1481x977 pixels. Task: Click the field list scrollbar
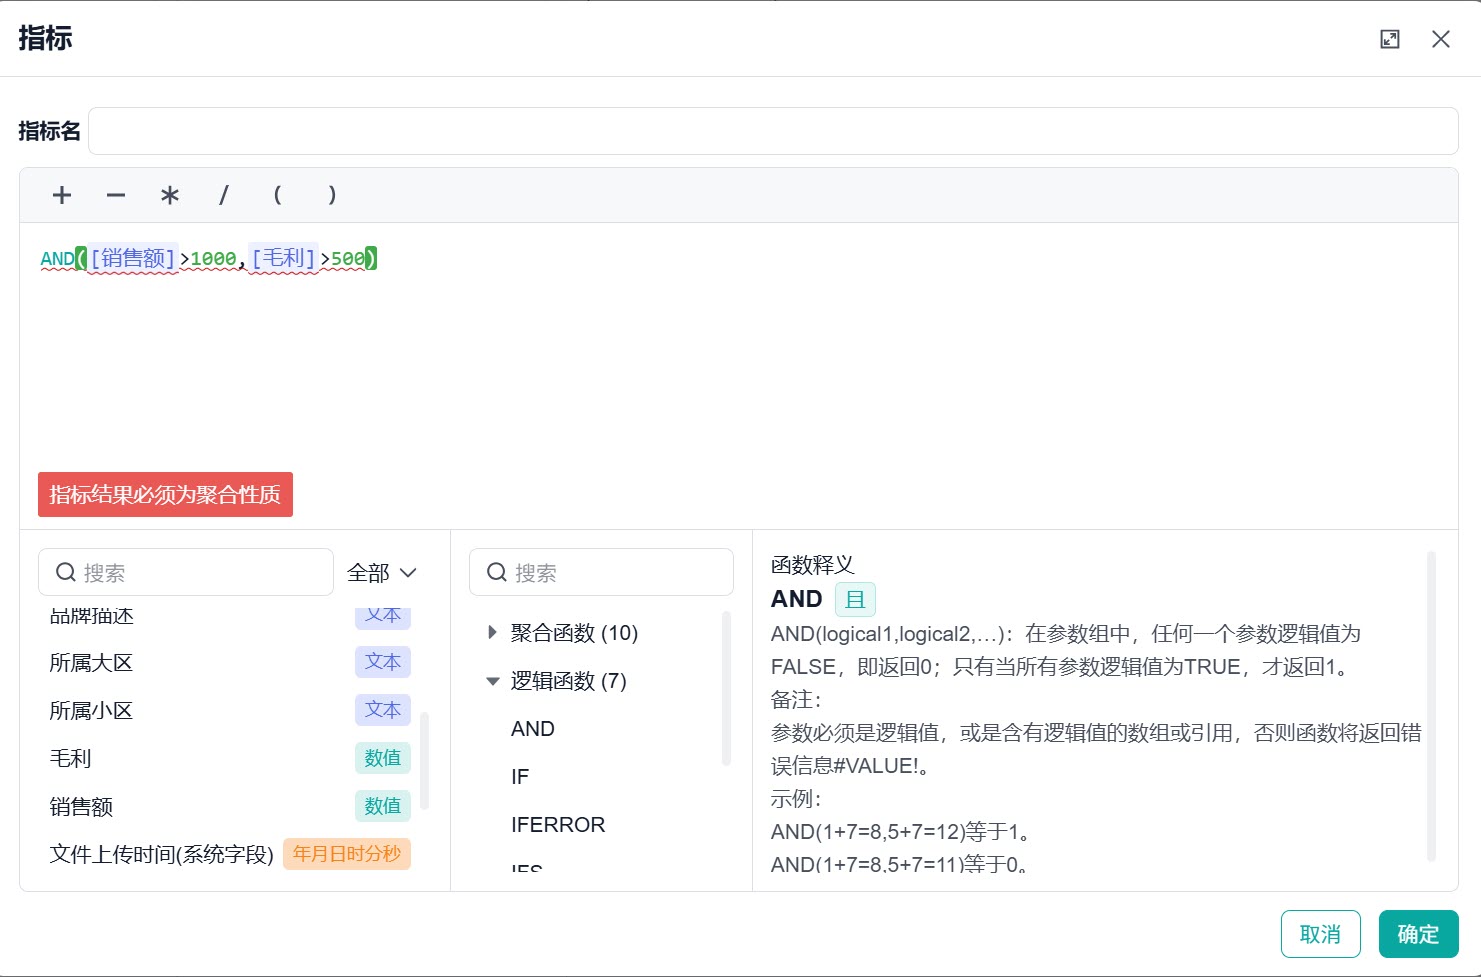click(x=424, y=760)
